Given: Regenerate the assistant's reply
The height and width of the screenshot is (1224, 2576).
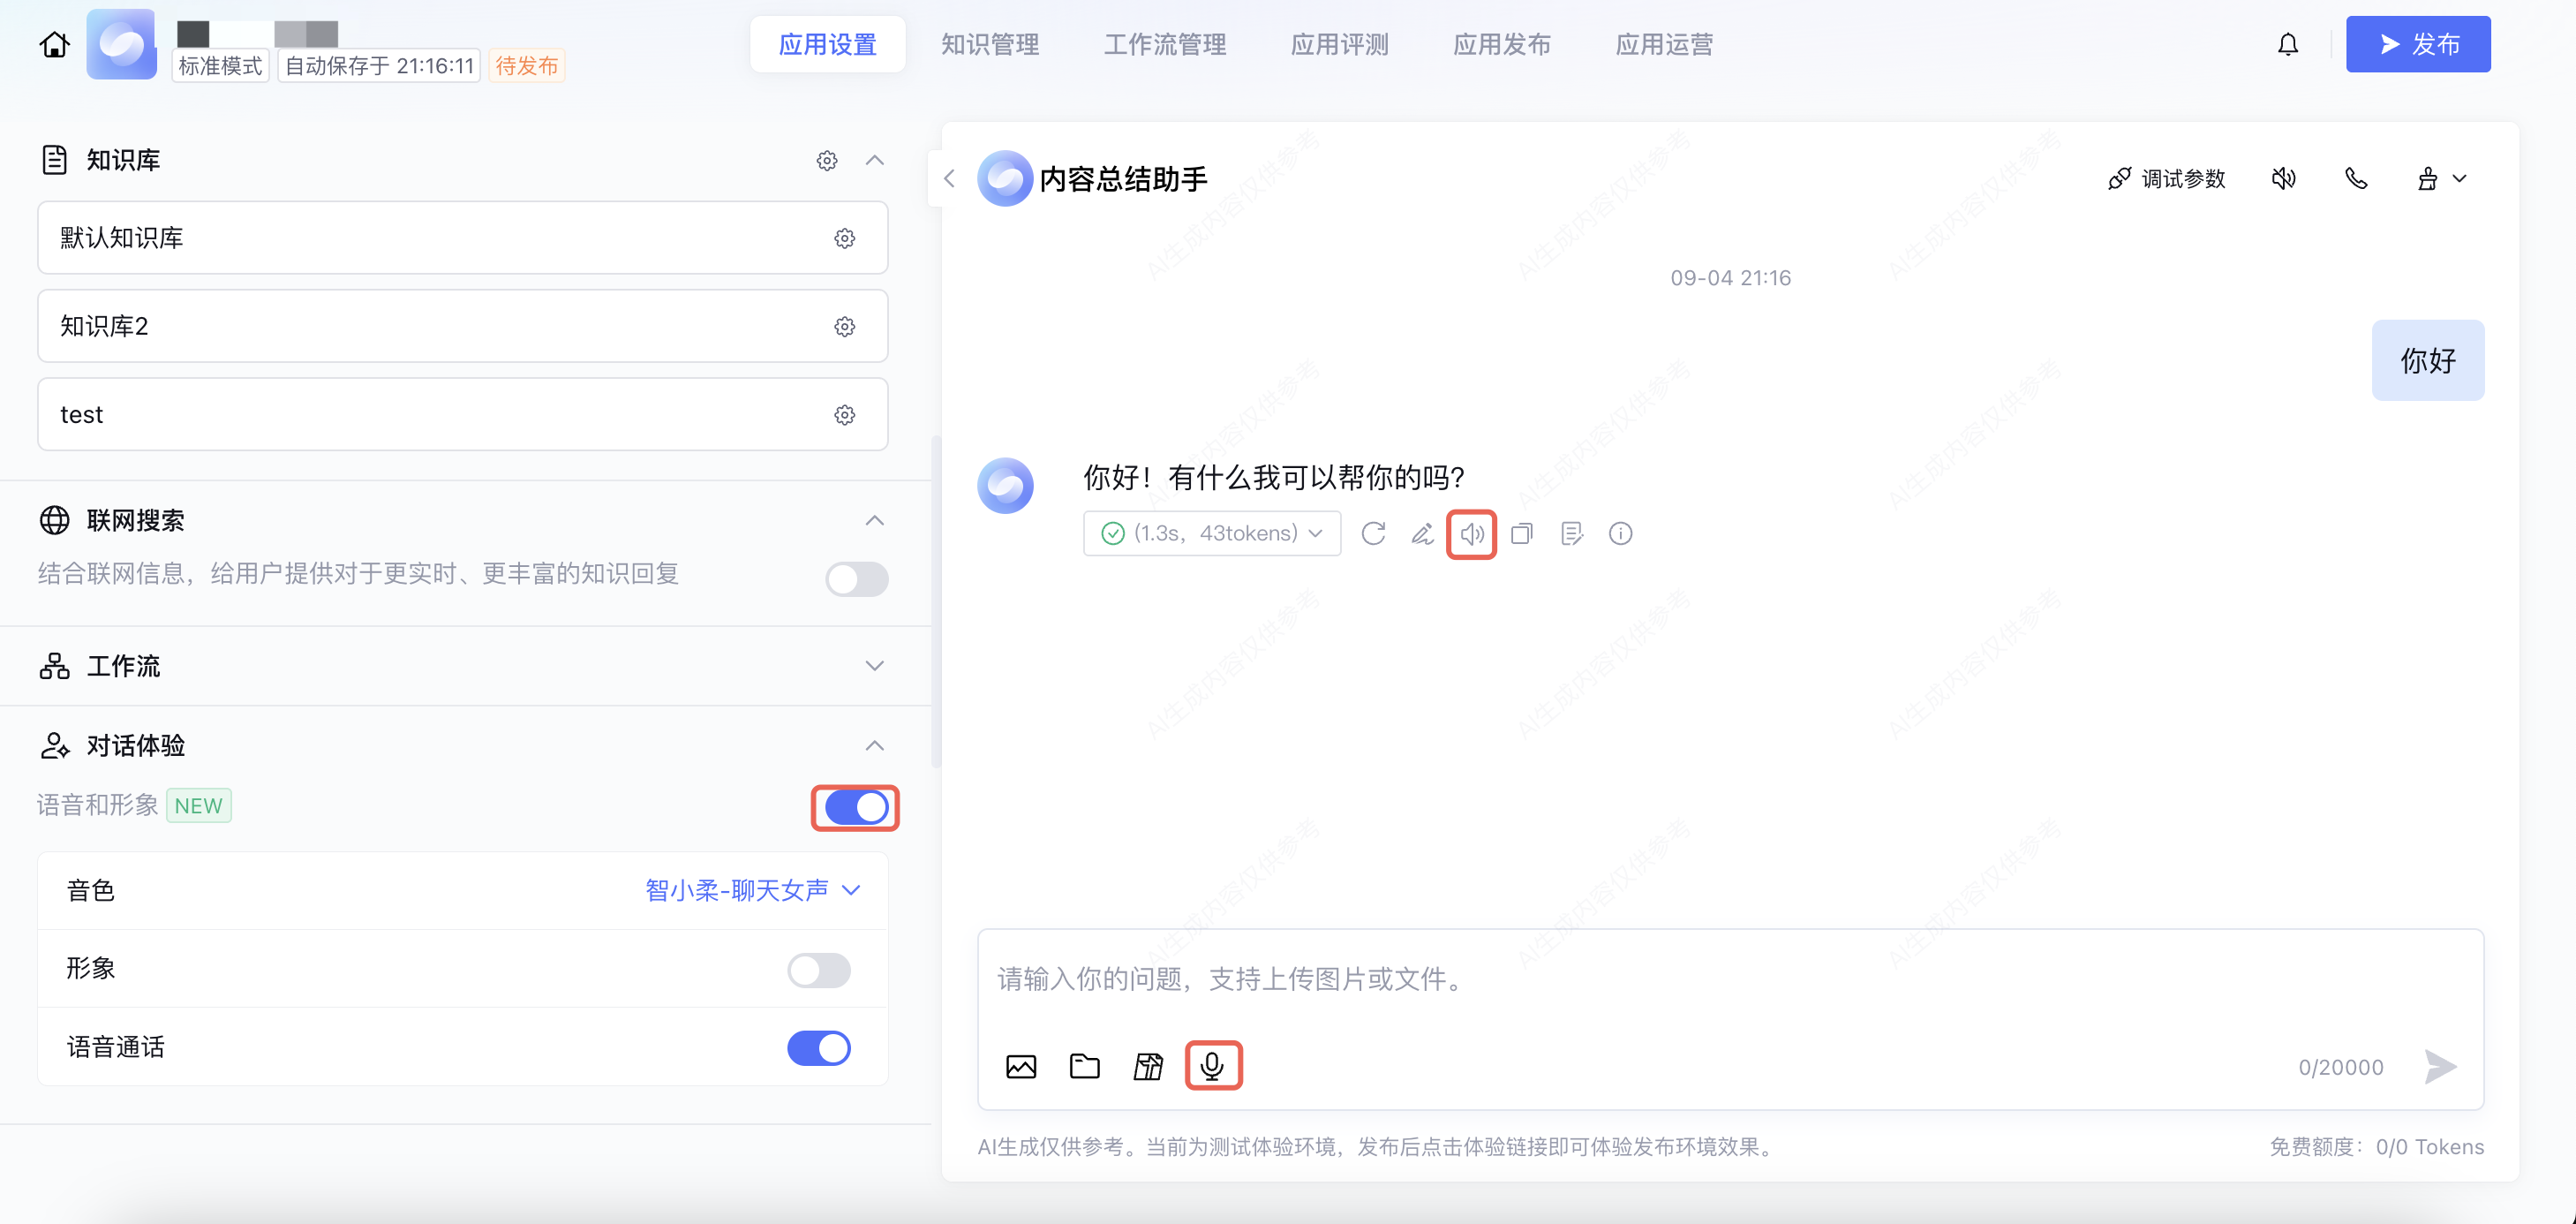Looking at the screenshot, I should pyautogui.click(x=1373, y=534).
